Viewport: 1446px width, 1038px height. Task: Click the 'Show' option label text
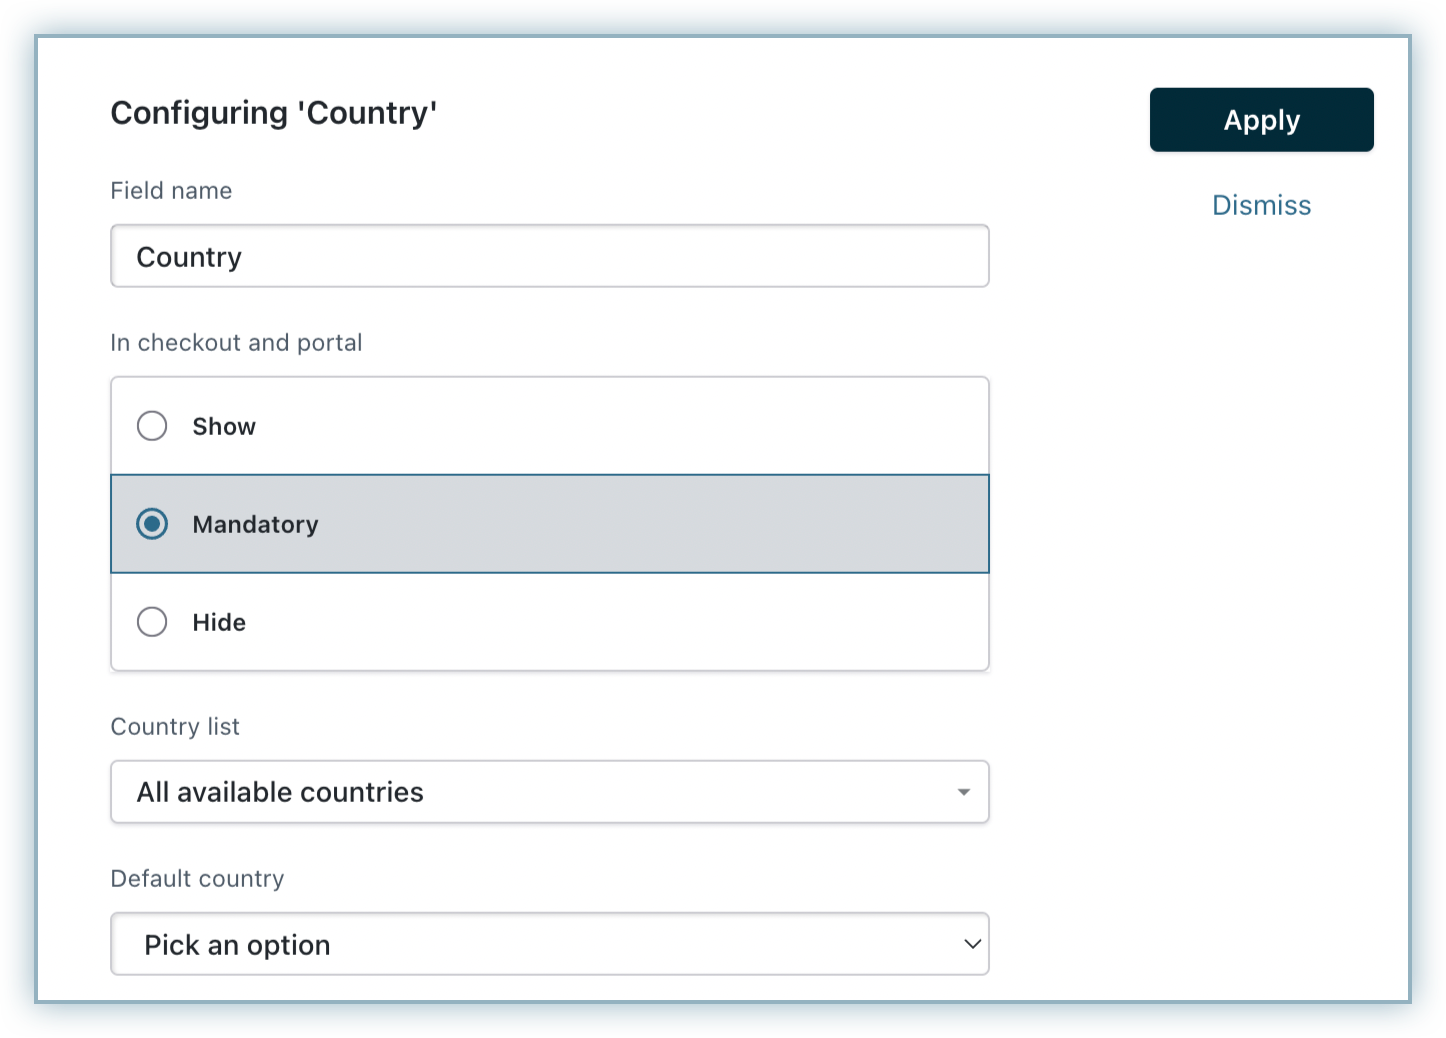click(x=224, y=426)
